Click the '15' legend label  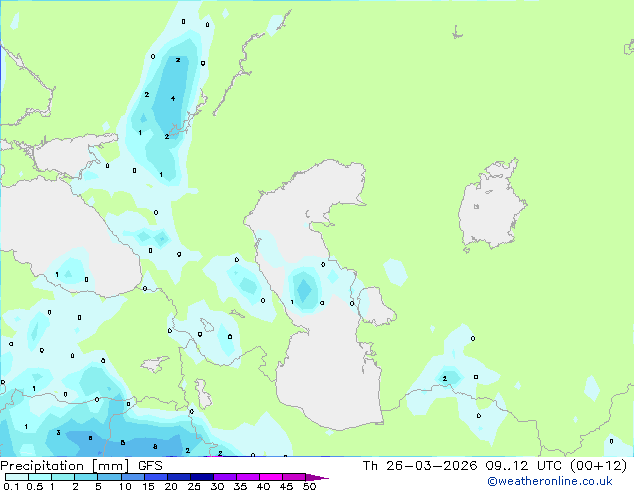(x=148, y=486)
